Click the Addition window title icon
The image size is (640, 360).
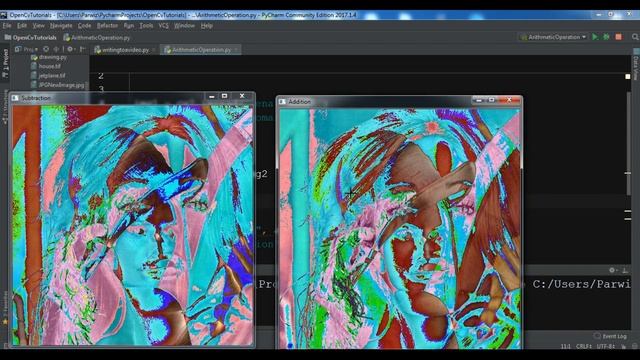(x=282, y=102)
